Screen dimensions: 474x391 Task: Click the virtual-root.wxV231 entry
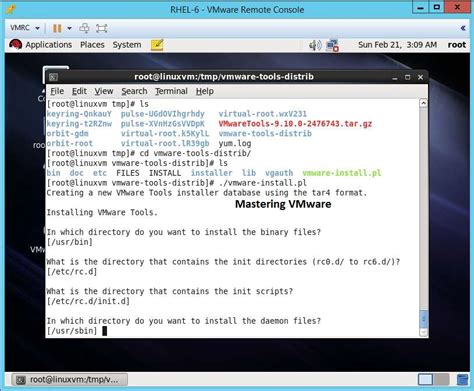click(x=263, y=114)
